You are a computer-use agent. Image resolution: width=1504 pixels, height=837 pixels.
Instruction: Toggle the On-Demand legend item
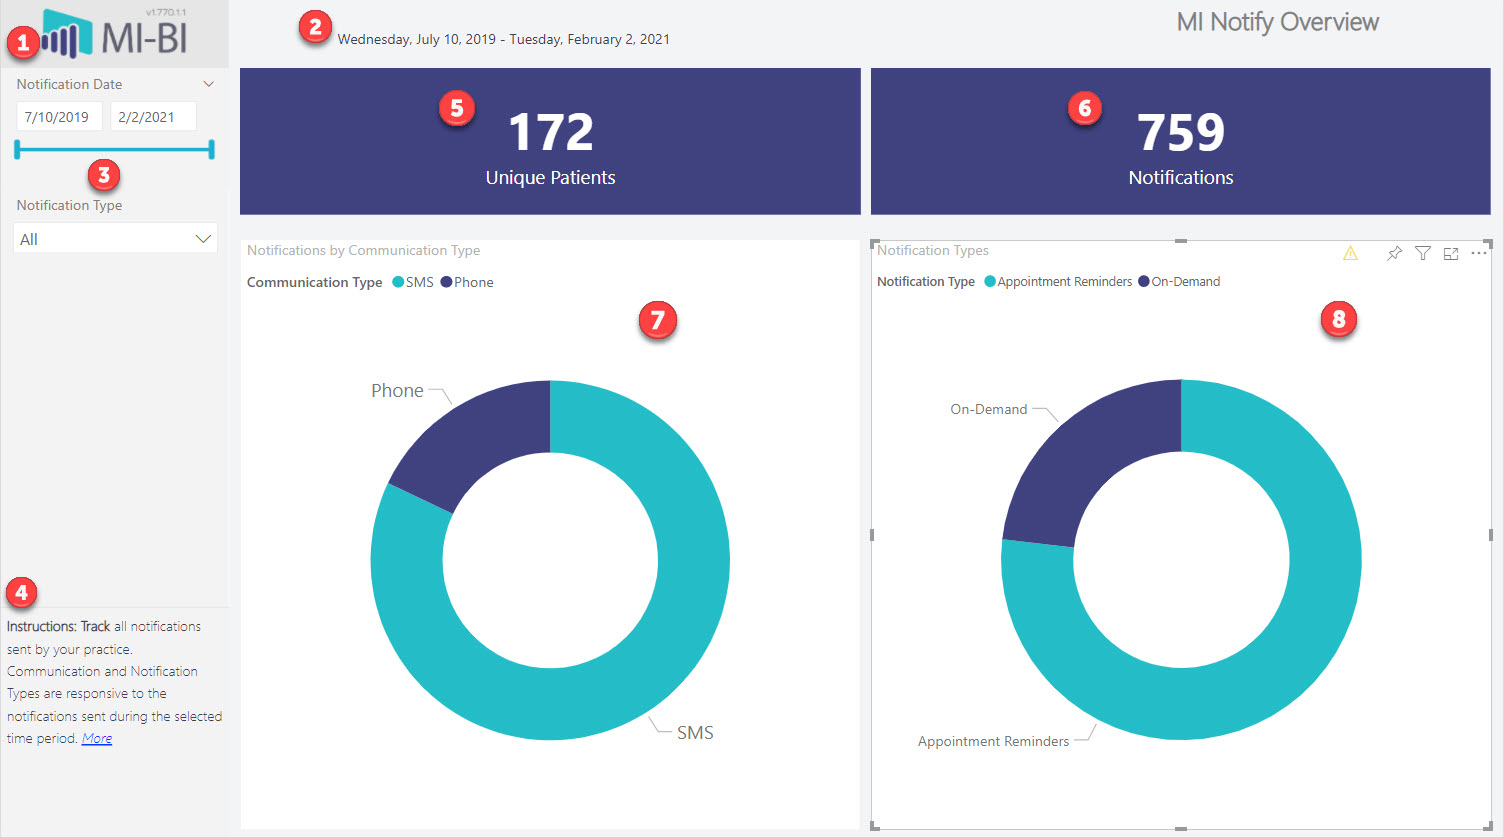pyautogui.click(x=1179, y=282)
